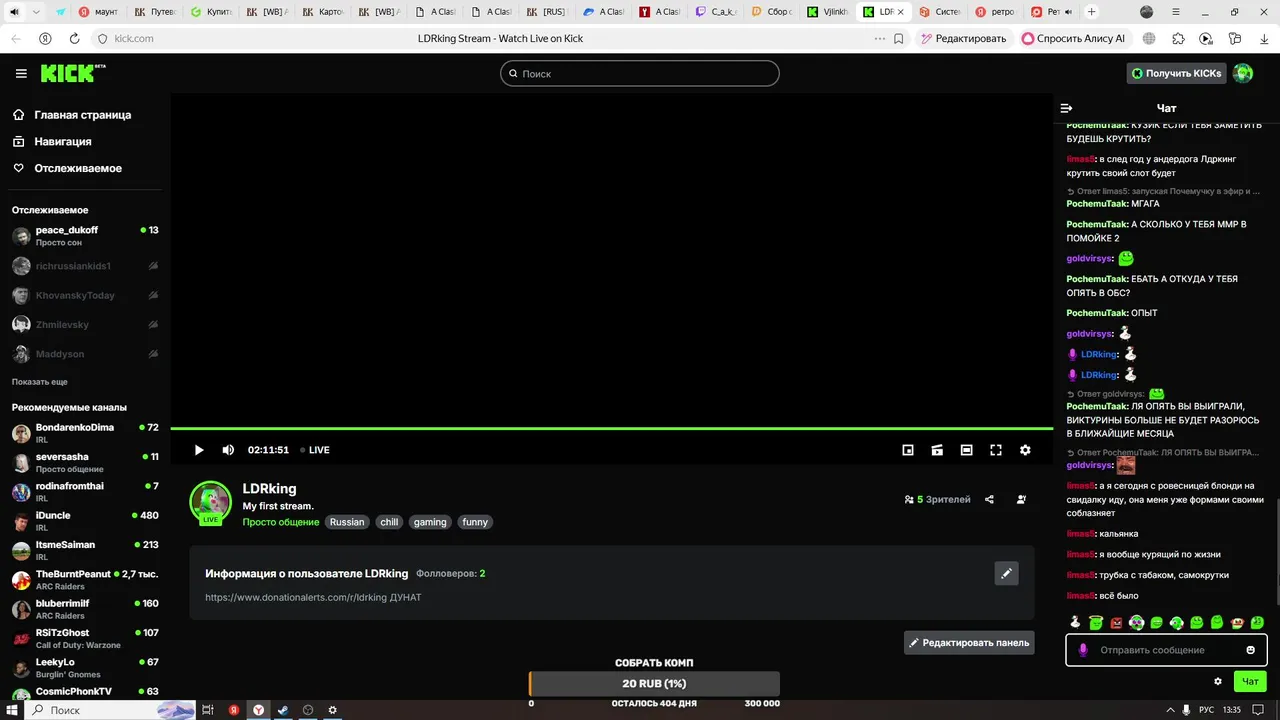Click the Отправить сообщение input
Viewport: 1280px width, 720px height.
tap(1165, 650)
